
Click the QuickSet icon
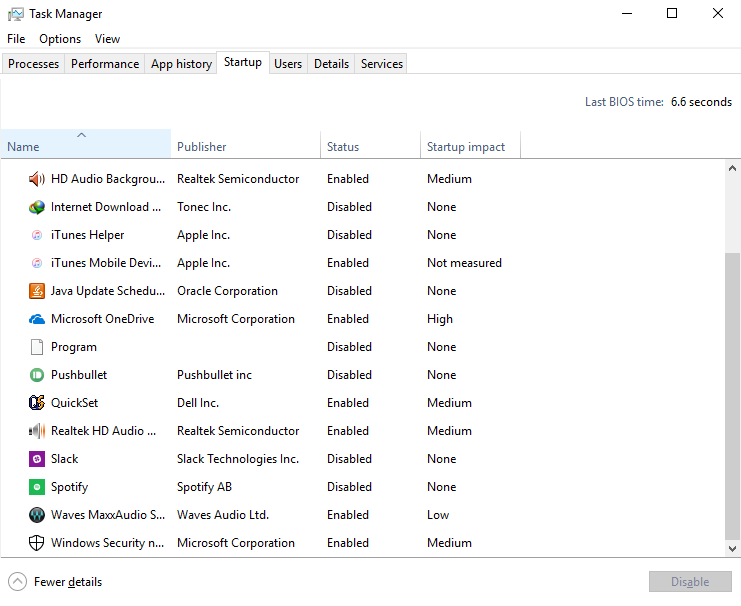coord(37,403)
